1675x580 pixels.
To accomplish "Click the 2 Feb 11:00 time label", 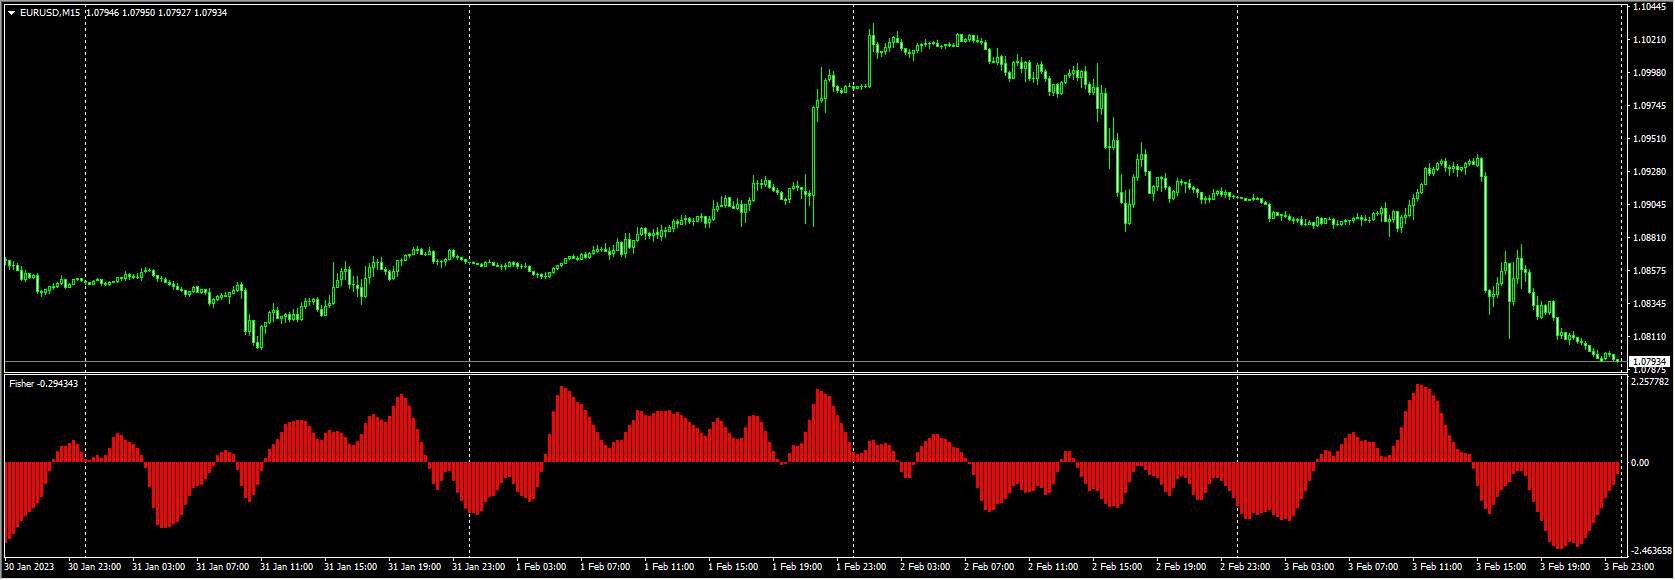I will pyautogui.click(x=1053, y=567).
